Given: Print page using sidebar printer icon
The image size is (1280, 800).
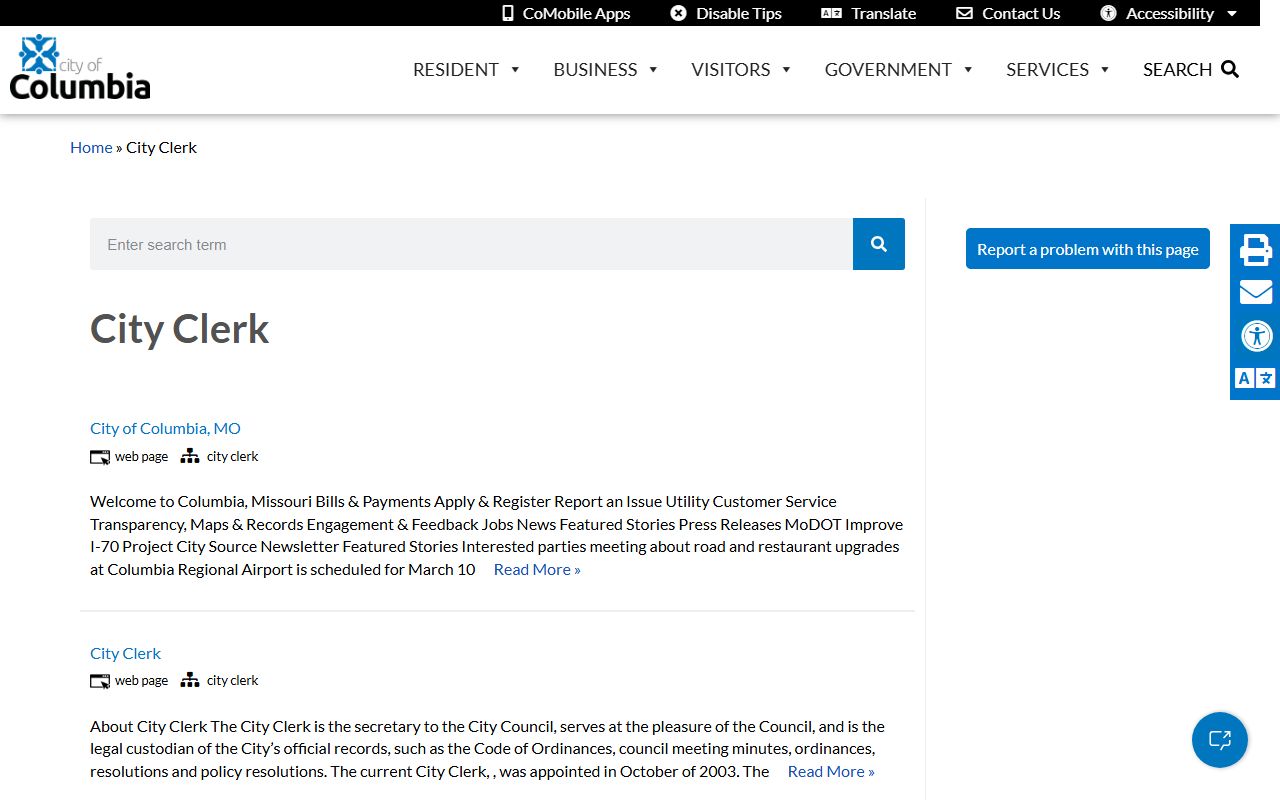Looking at the screenshot, I should [1256, 249].
